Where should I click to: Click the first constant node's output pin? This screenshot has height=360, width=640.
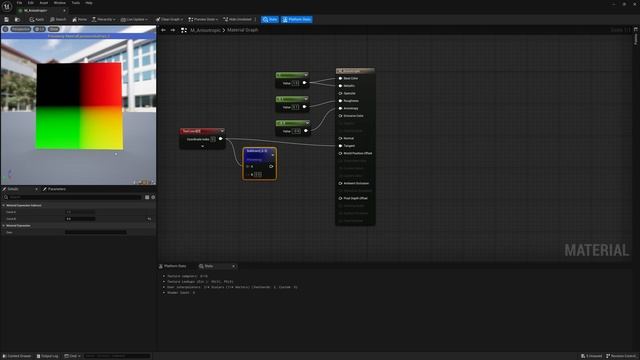tap(304, 83)
